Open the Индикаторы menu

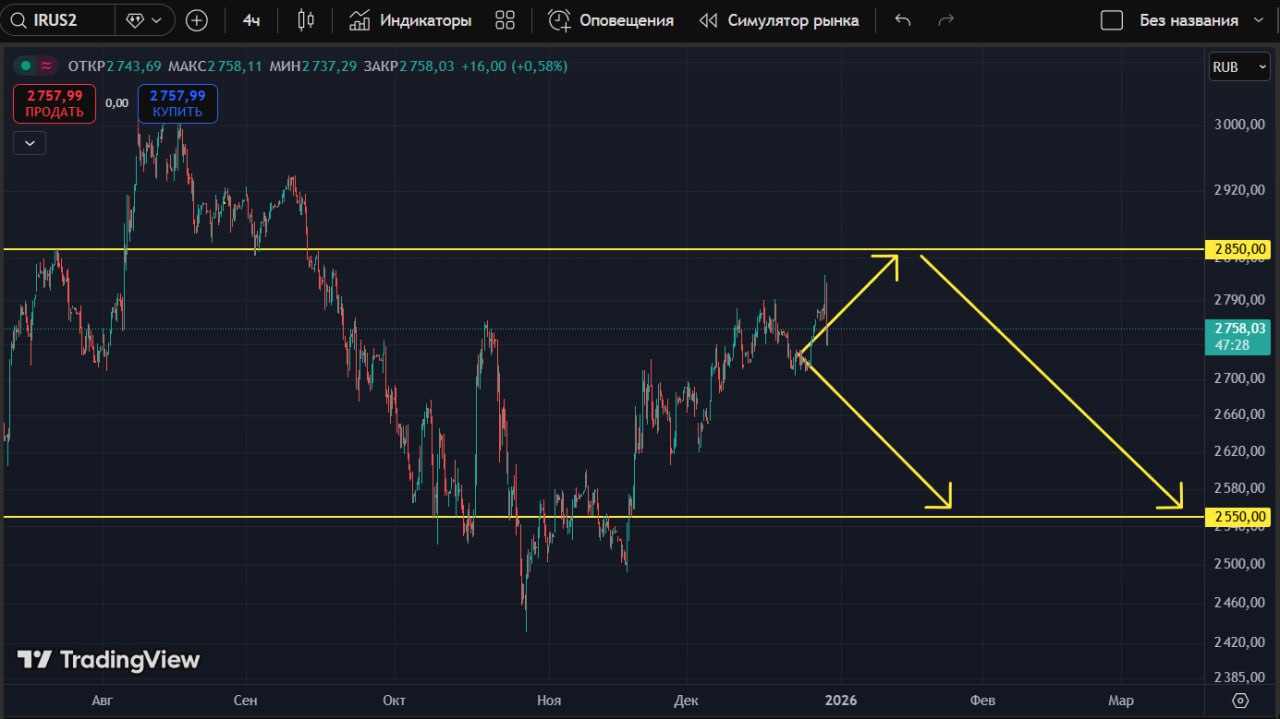[x=410, y=20]
